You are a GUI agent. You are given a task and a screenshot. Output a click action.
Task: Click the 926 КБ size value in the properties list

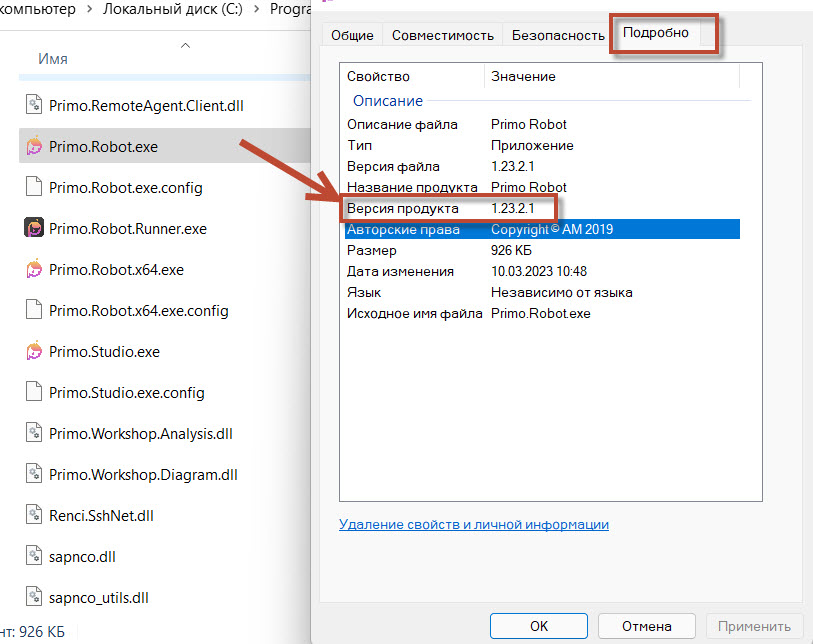(x=511, y=250)
